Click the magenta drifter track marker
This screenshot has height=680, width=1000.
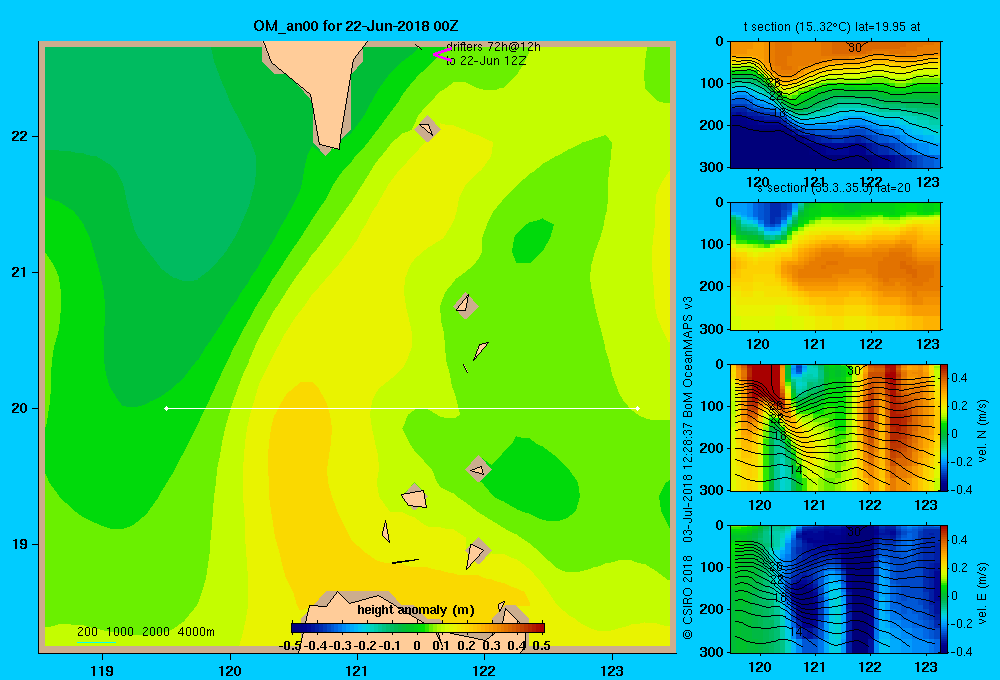442,55
